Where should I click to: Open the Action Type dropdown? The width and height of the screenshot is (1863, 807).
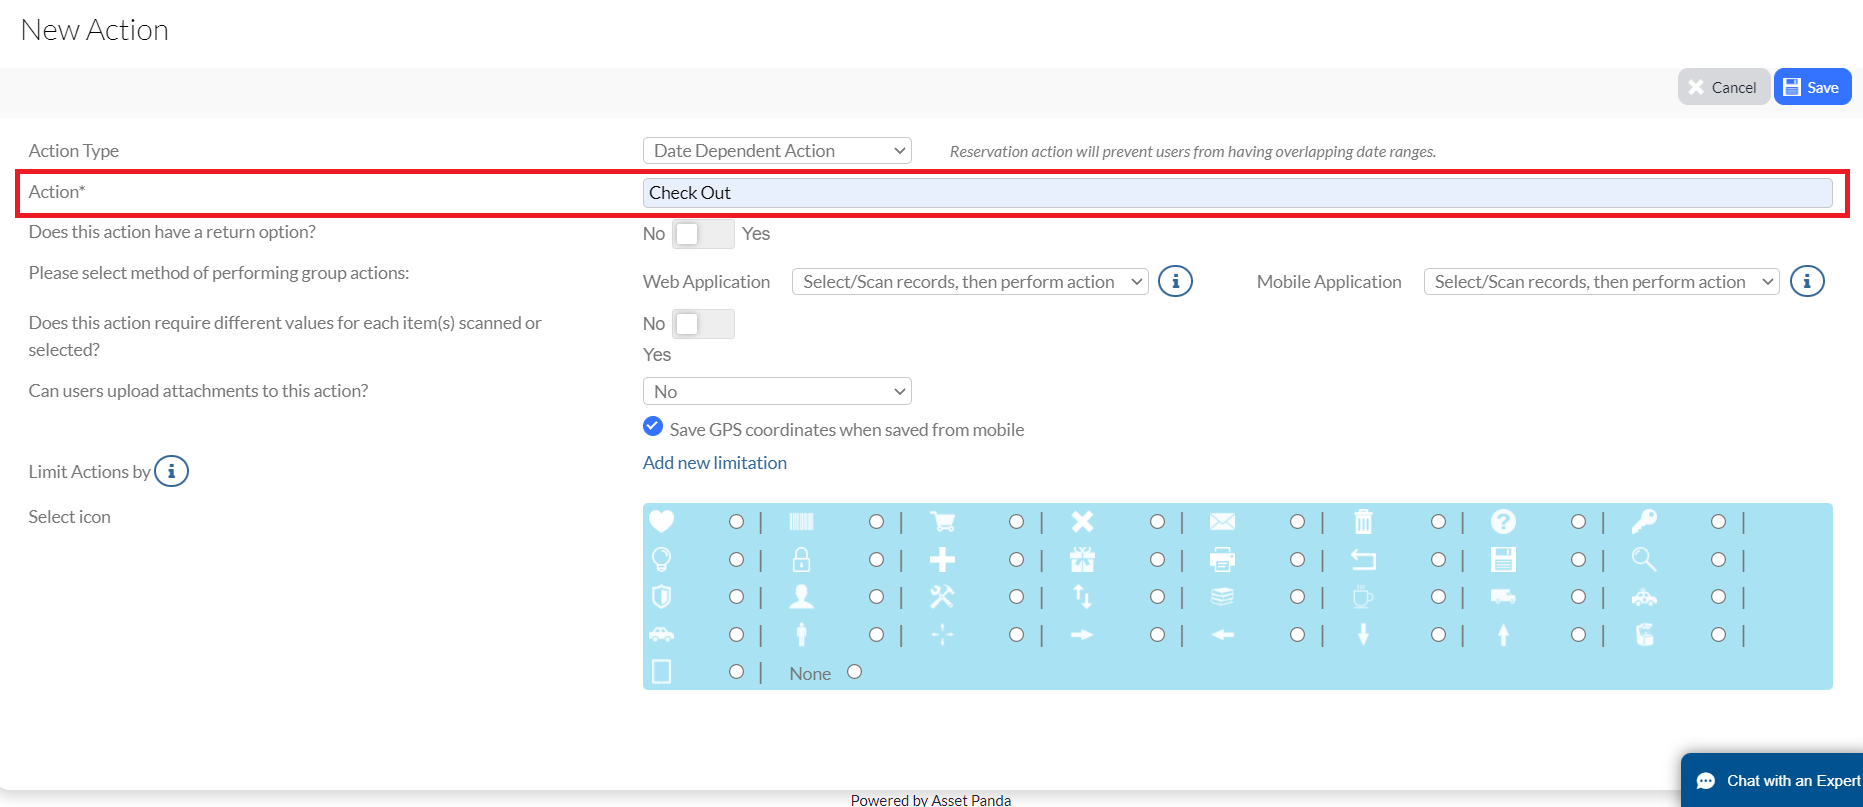pyautogui.click(x=777, y=150)
